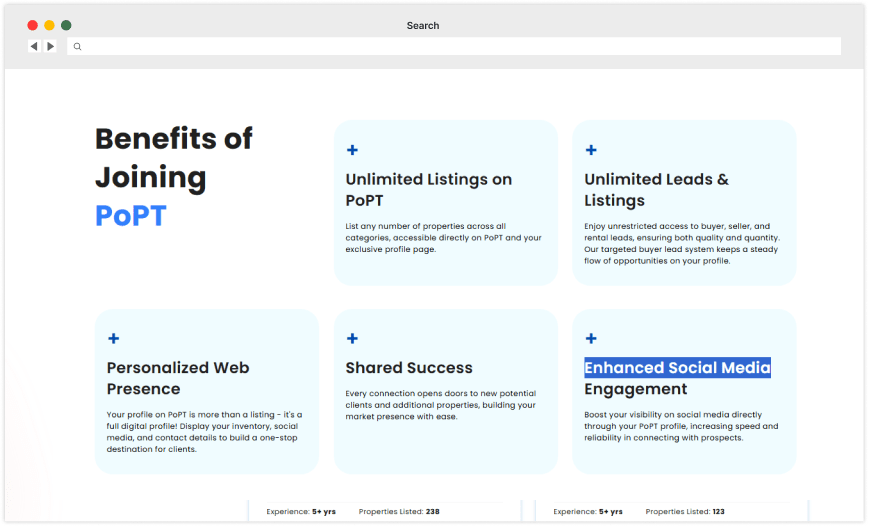Click the plus icon above Shared Success

click(x=352, y=339)
